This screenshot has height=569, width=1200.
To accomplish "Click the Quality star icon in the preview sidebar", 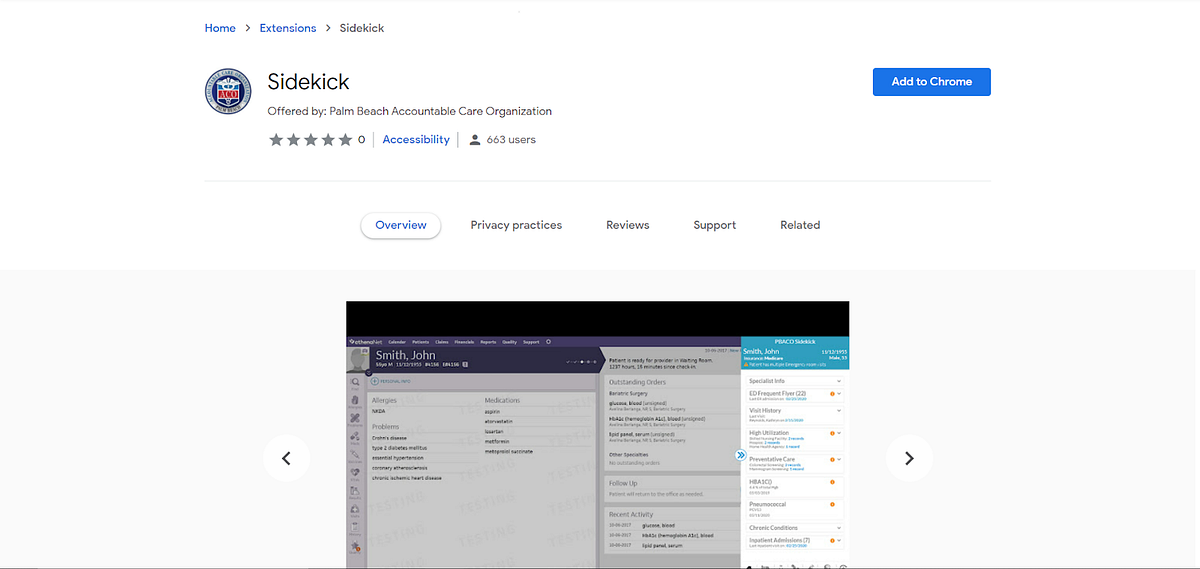I will pos(355,546).
